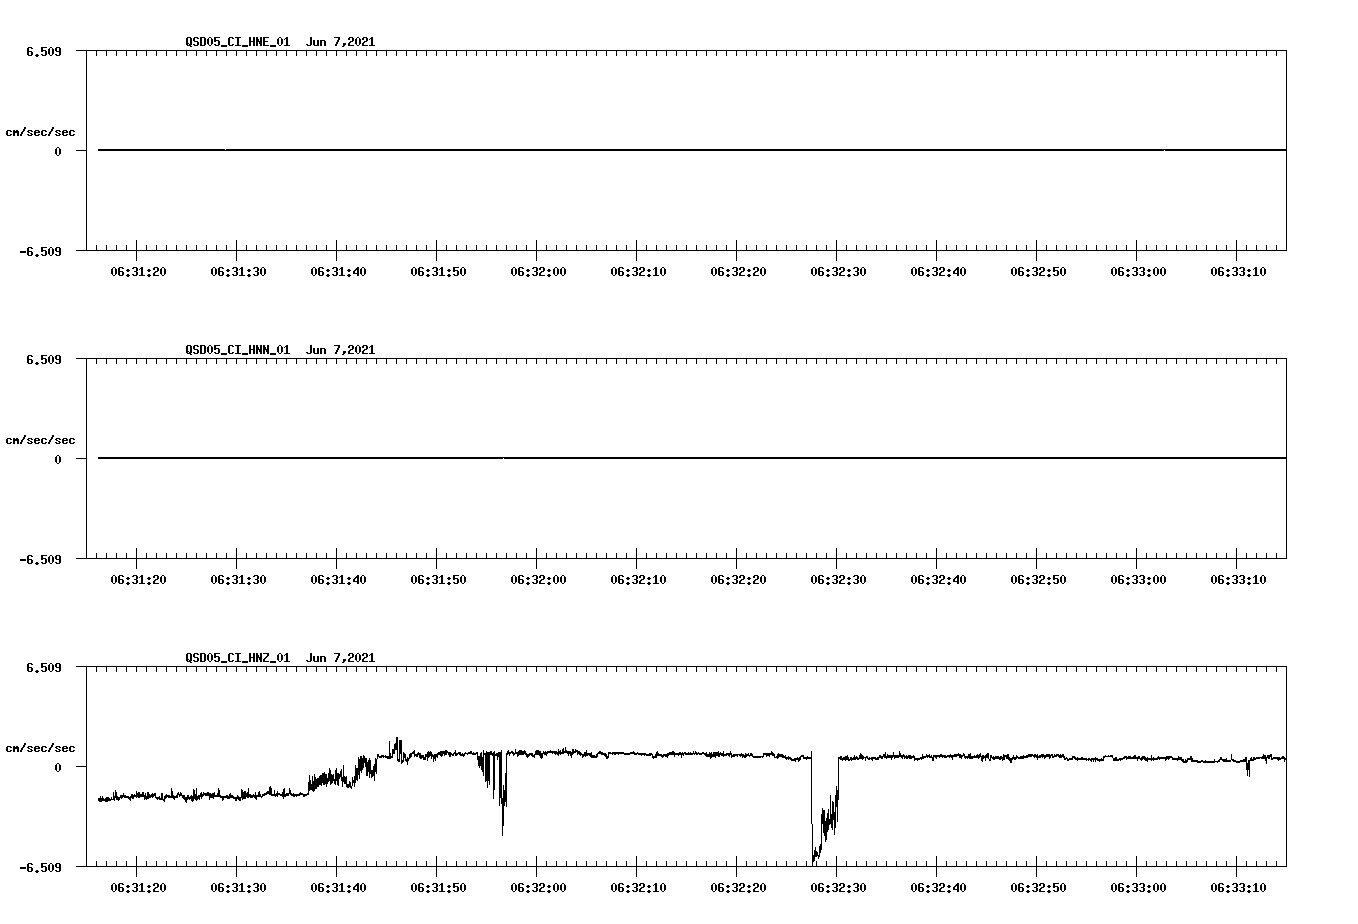Click 06:32:30 time label under HNZ chart
Viewport: 1358px width, 924px height.
pos(838,888)
